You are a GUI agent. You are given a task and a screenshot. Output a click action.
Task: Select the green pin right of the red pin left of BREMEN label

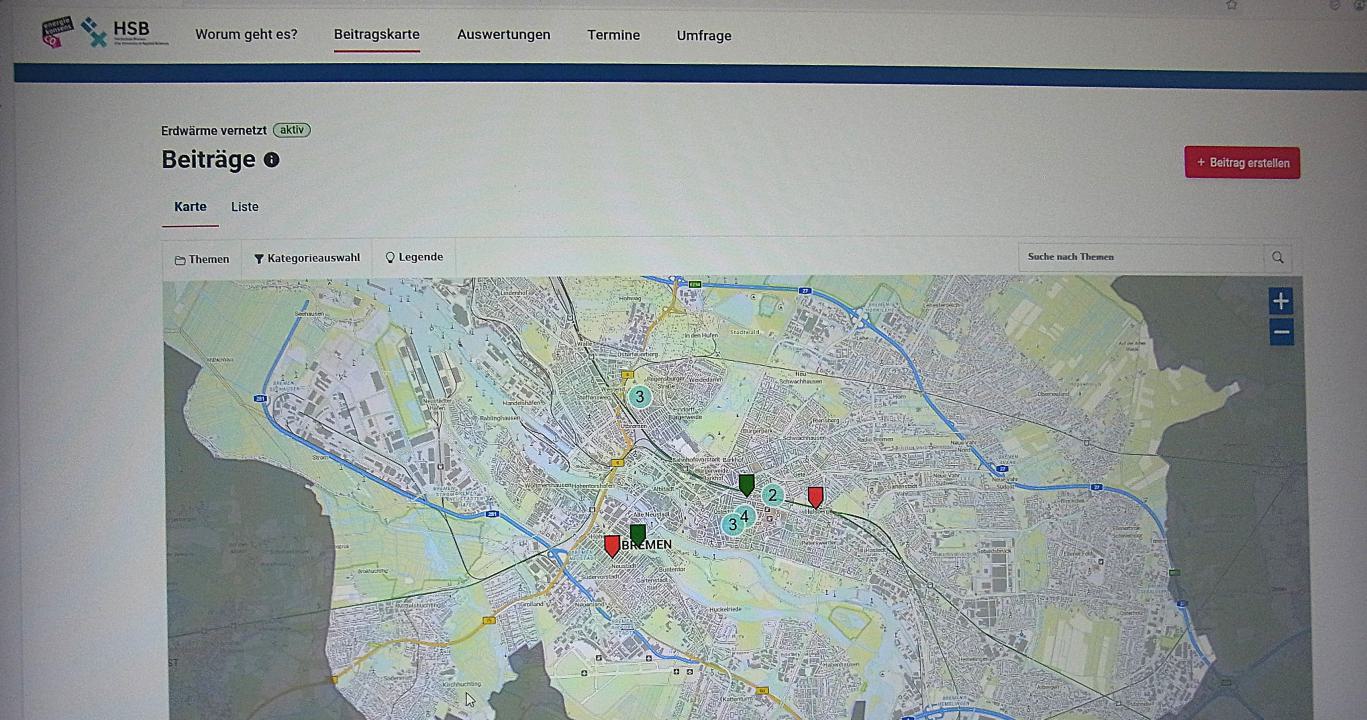pyautogui.click(x=638, y=535)
